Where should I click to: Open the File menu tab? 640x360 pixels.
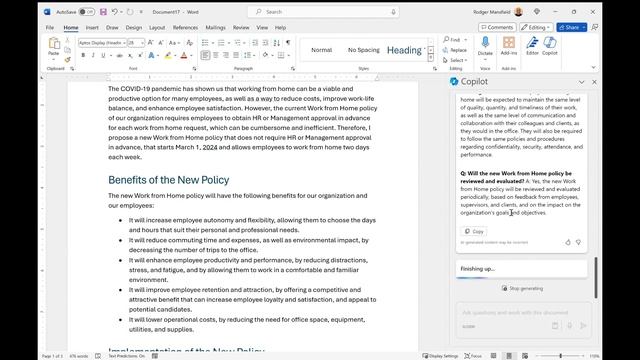coord(50,27)
